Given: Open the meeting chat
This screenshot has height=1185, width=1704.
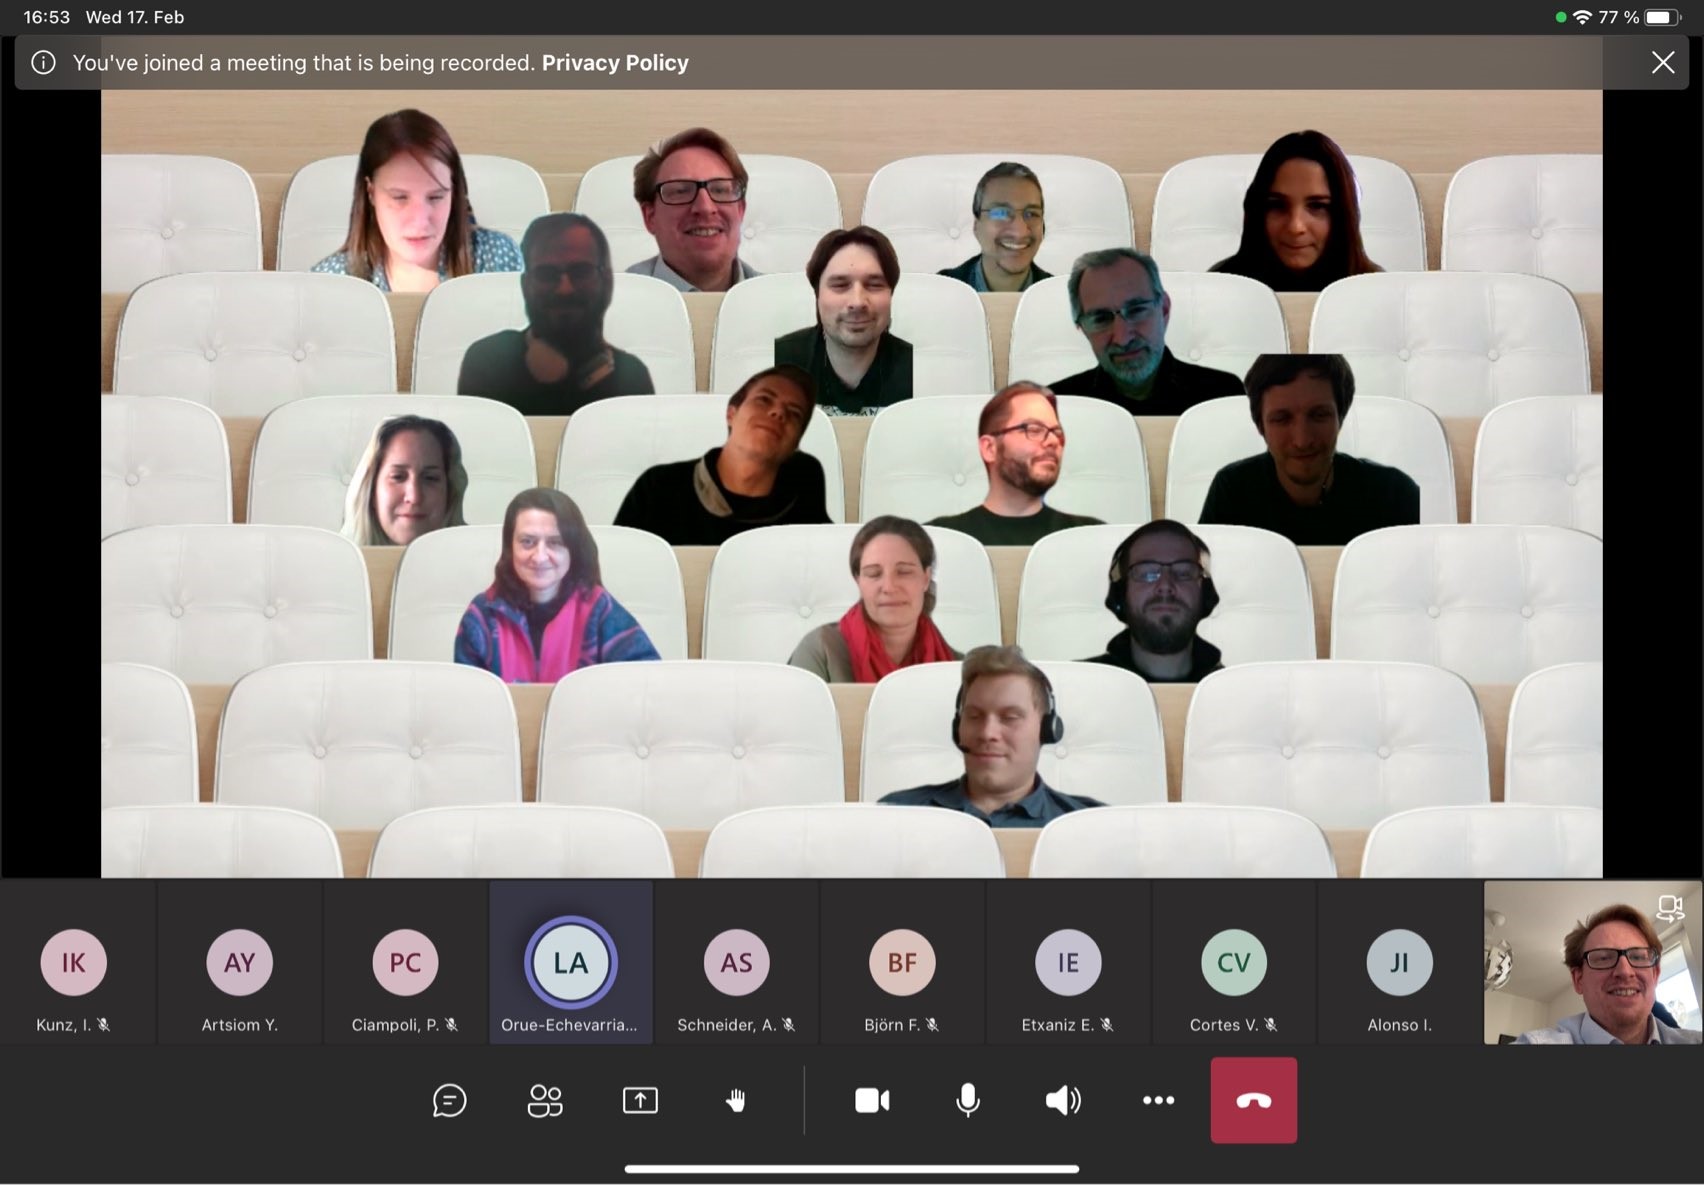Looking at the screenshot, I should pos(449,1100).
